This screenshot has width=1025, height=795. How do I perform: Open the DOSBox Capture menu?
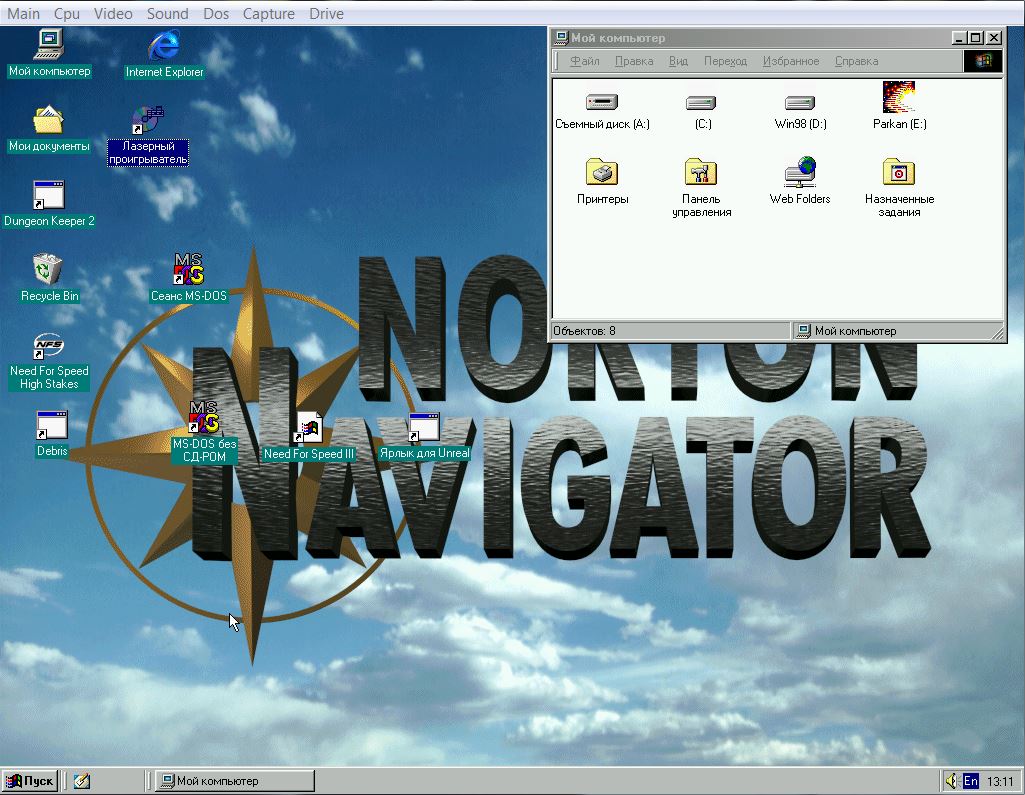269,13
